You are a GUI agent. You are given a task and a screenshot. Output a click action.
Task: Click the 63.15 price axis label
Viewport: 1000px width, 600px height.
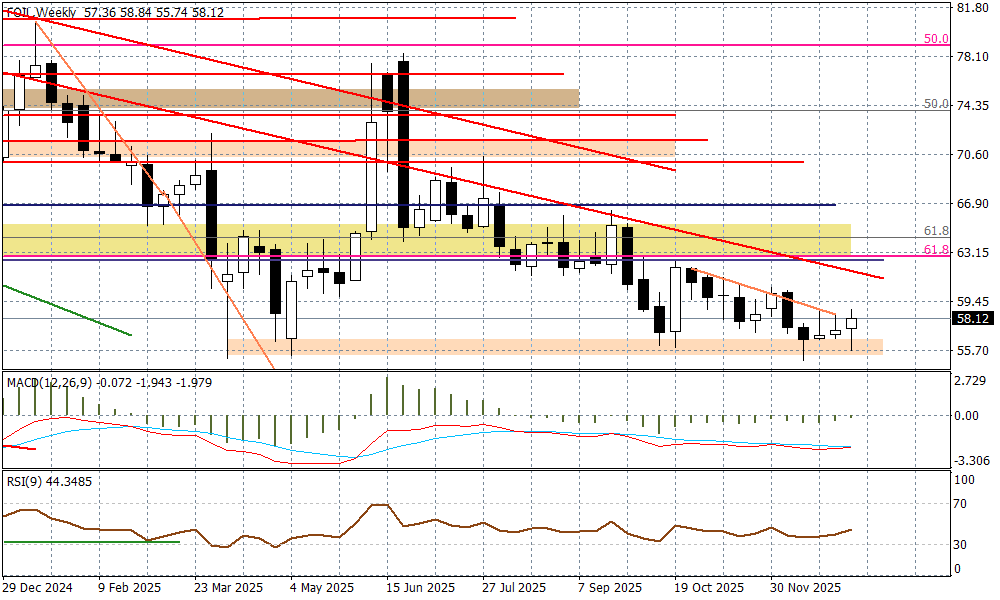point(973,253)
